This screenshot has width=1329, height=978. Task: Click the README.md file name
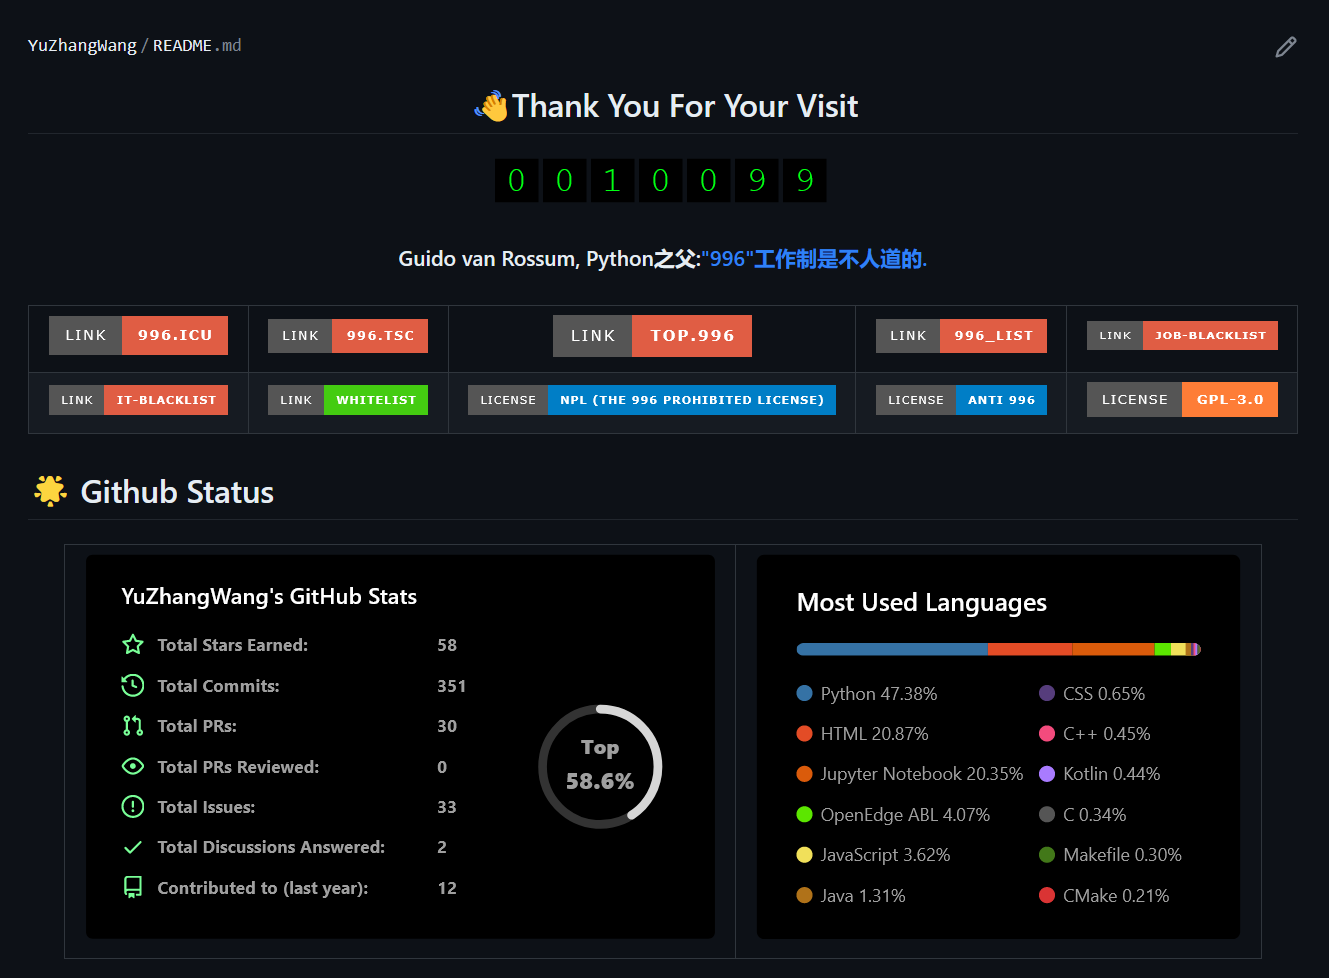[197, 46]
